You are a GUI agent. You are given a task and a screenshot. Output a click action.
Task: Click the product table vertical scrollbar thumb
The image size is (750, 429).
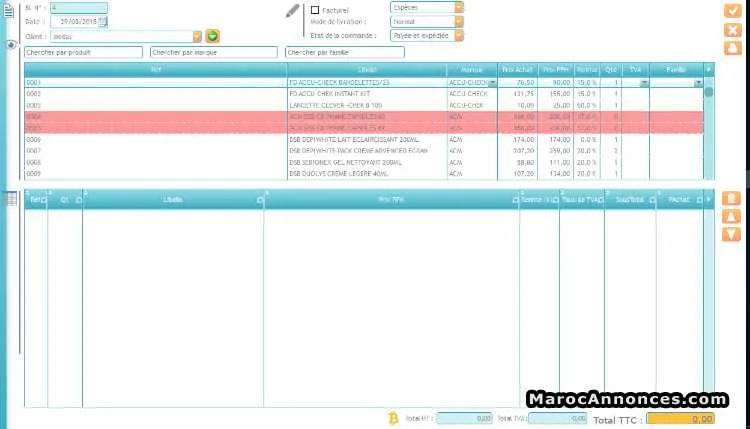(708, 92)
